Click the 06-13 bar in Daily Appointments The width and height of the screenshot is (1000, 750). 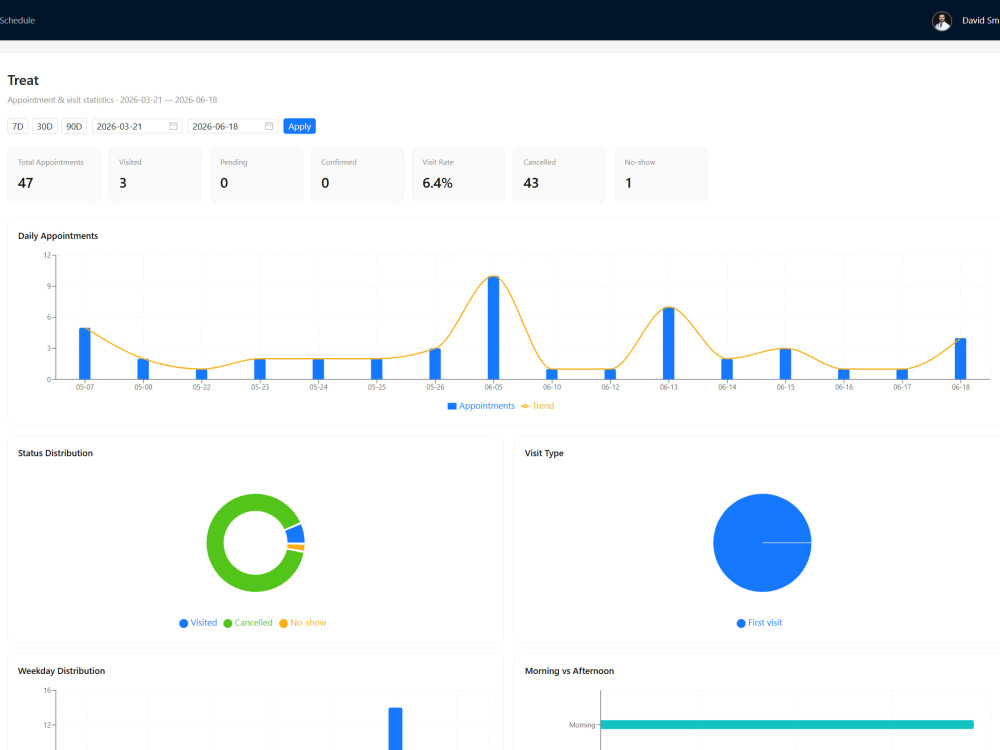(x=668, y=343)
